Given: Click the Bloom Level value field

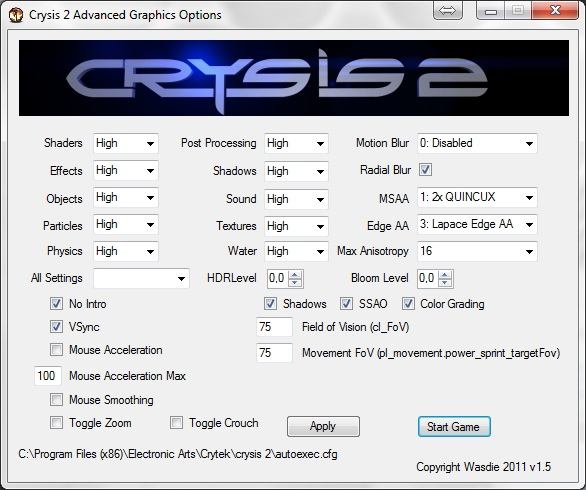Looking at the screenshot, I should pyautogui.click(x=428, y=278).
